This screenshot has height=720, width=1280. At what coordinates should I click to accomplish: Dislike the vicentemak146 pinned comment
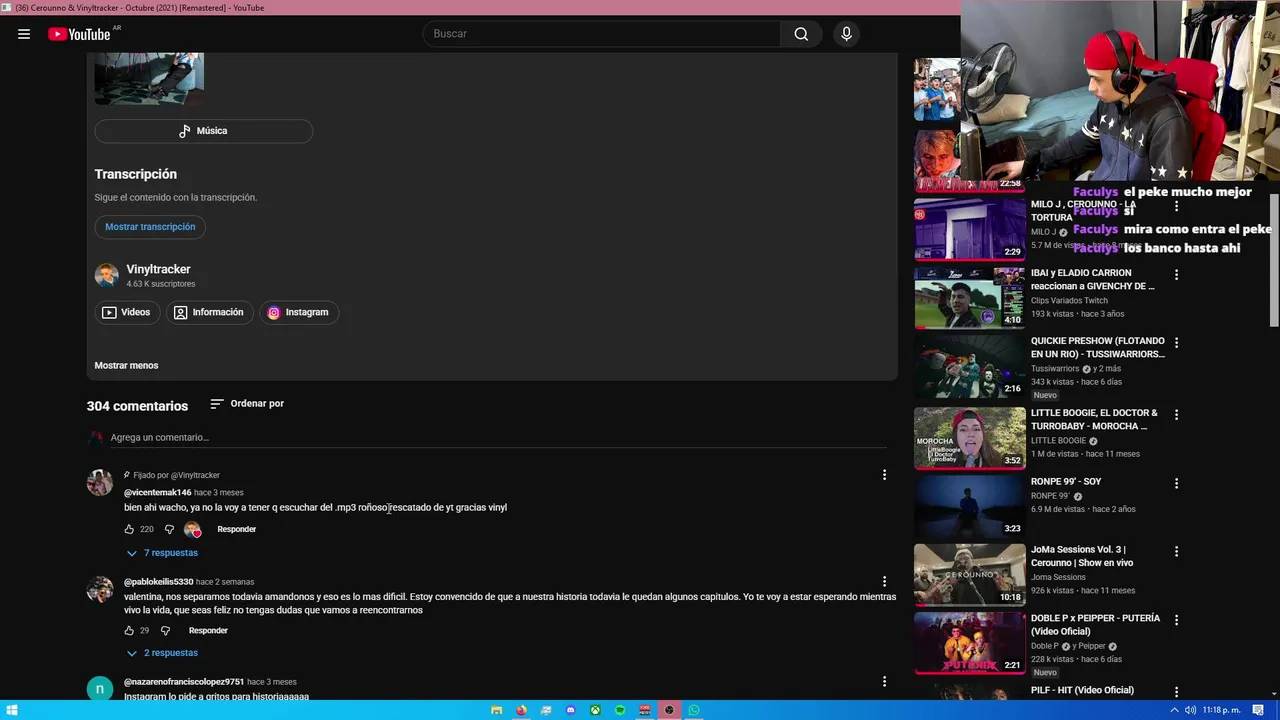(169, 529)
